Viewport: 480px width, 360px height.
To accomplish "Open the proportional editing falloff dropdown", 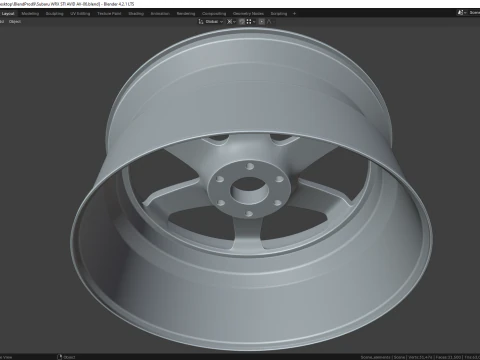I will coord(270,21).
